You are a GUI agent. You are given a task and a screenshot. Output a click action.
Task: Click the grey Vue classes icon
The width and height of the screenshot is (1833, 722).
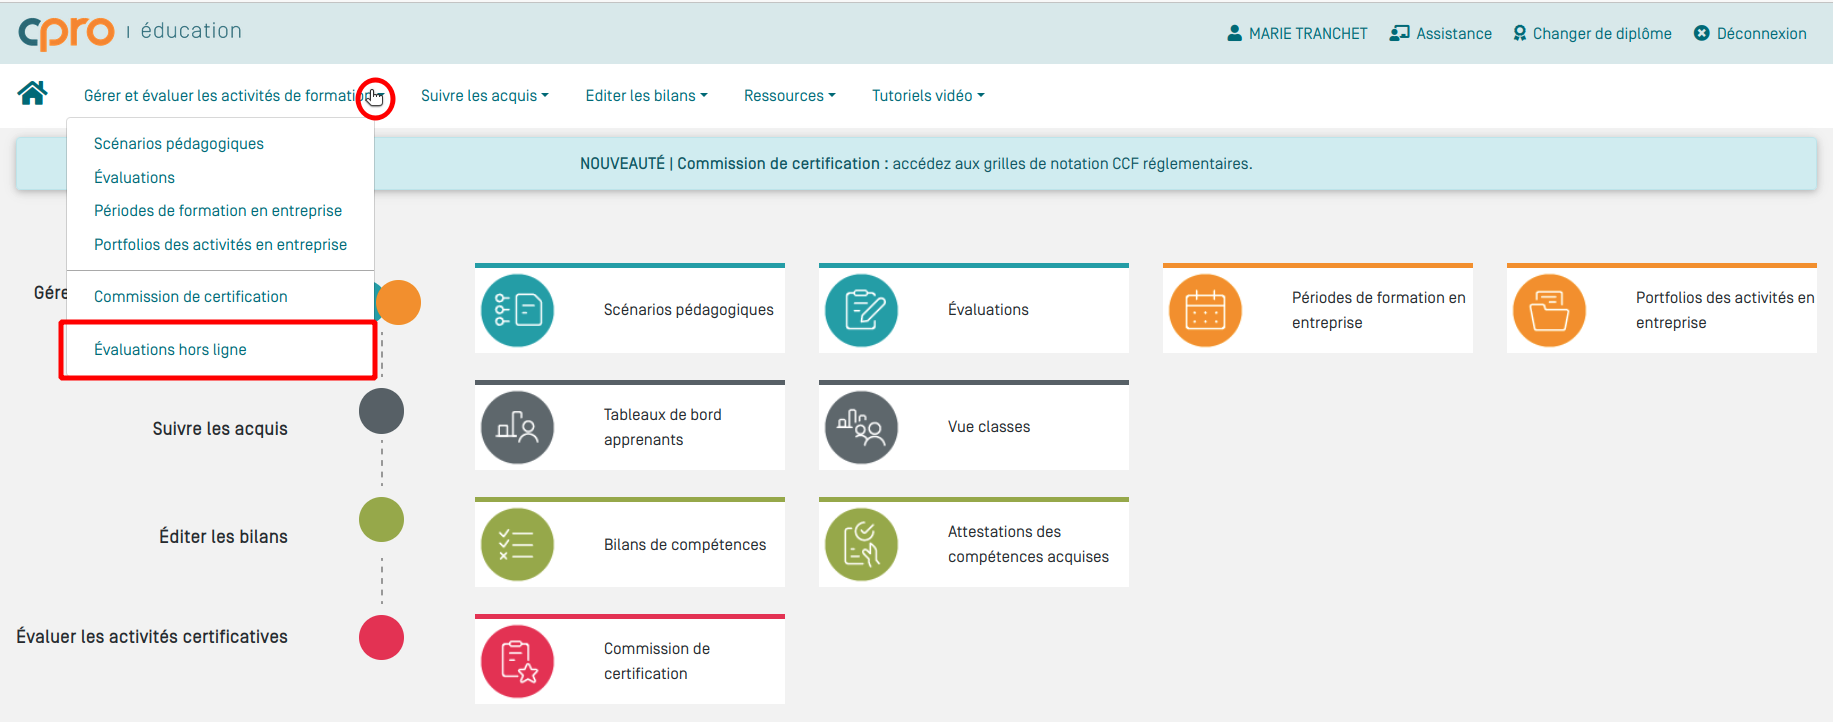pos(861,427)
